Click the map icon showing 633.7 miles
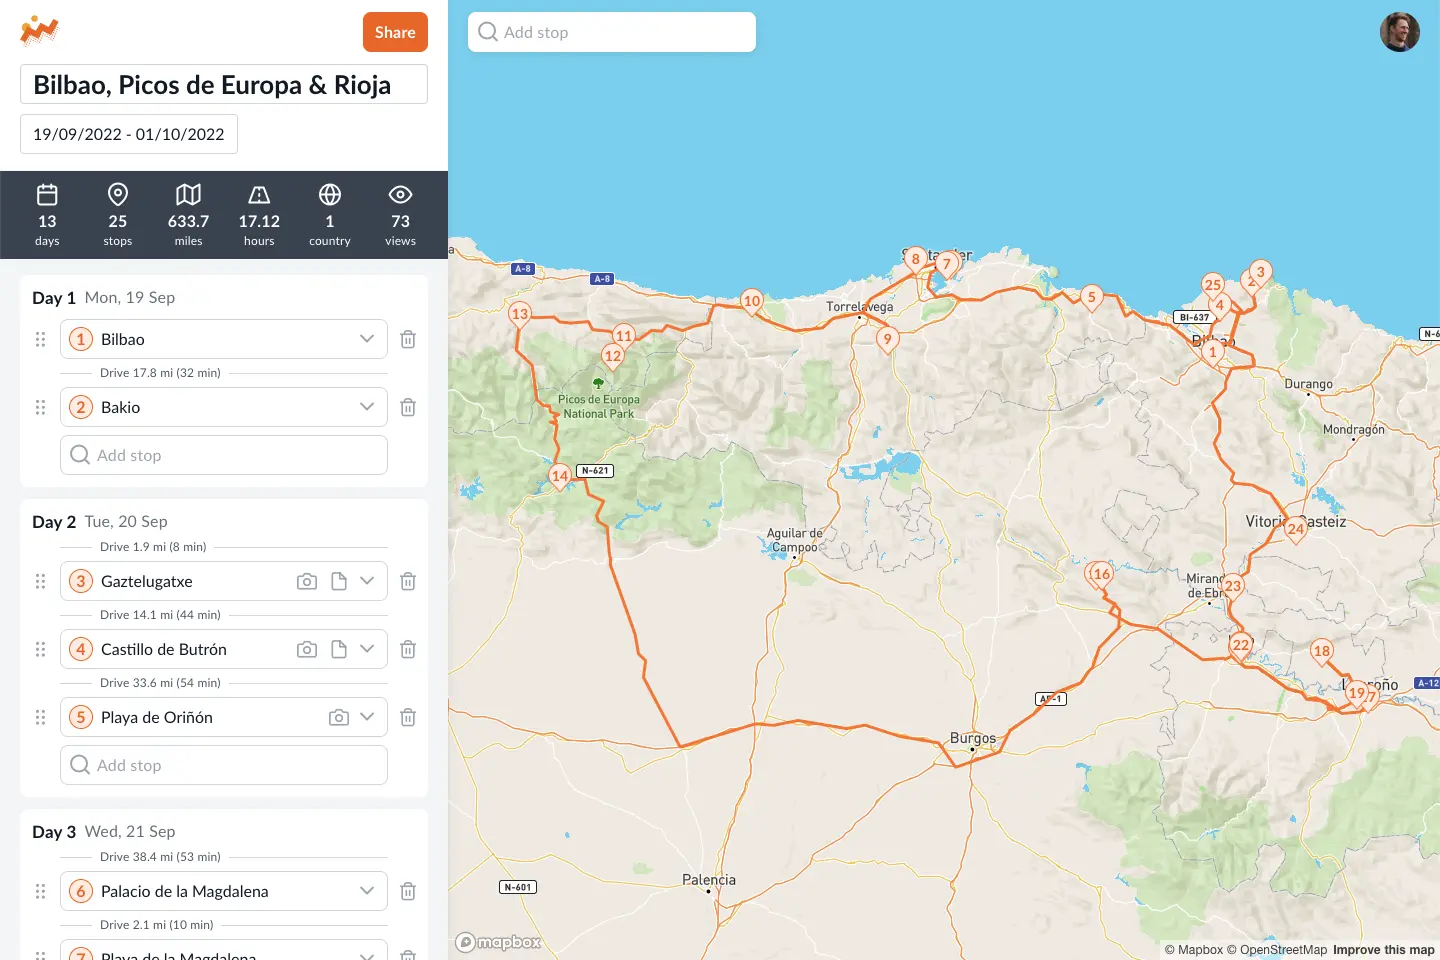1440x960 pixels. 188,195
